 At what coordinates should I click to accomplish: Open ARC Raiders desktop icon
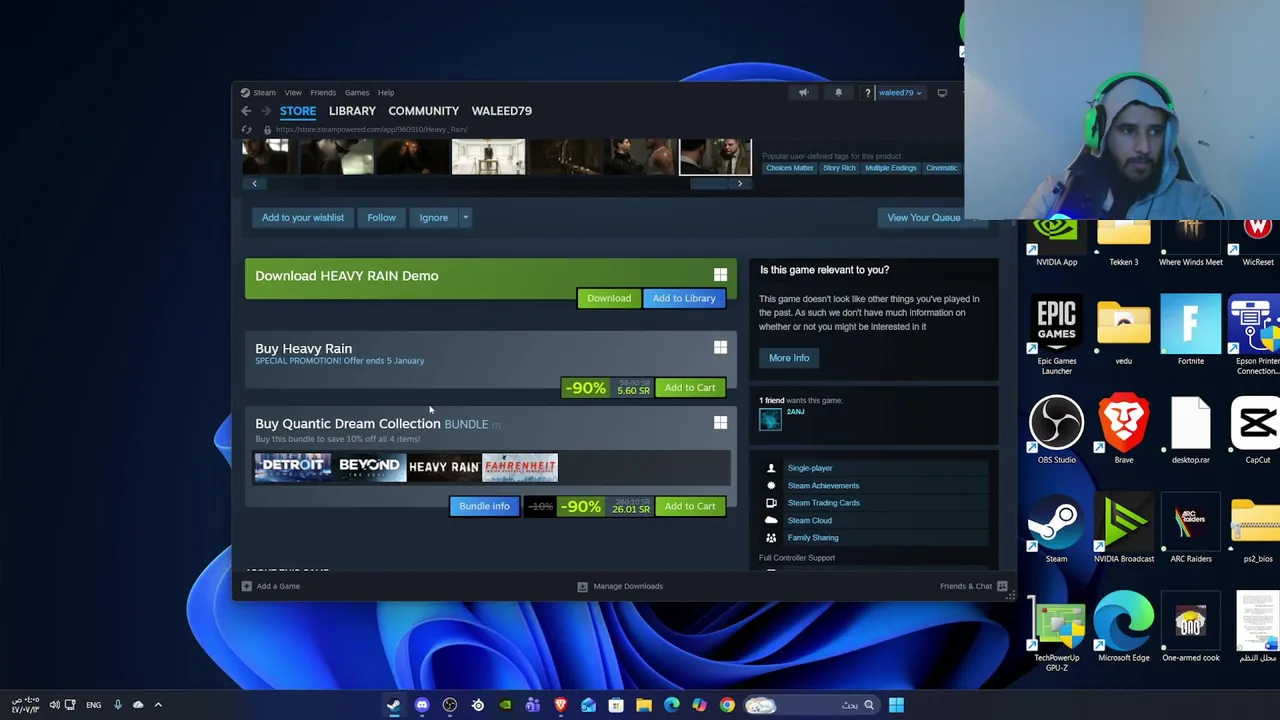click(x=1191, y=529)
